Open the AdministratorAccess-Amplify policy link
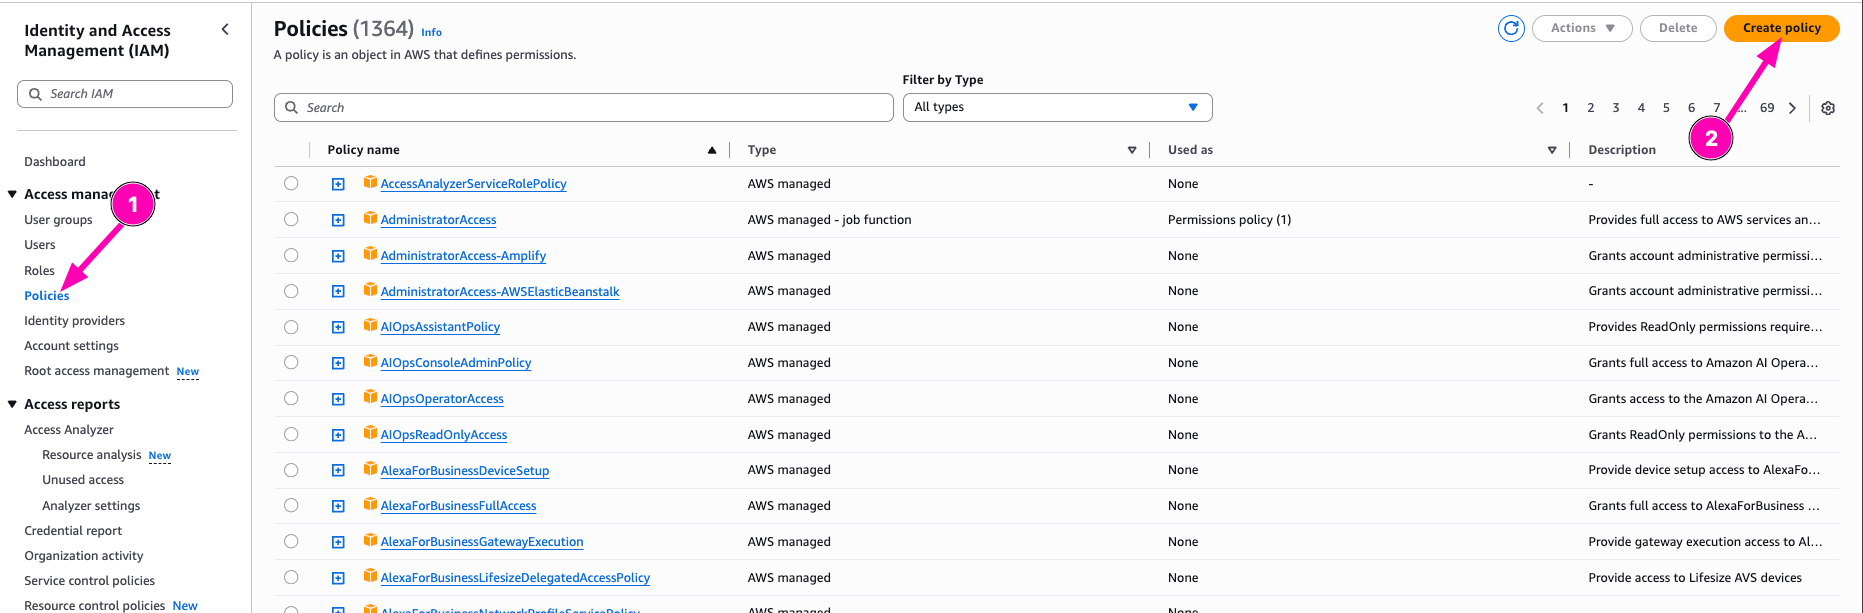 (463, 256)
